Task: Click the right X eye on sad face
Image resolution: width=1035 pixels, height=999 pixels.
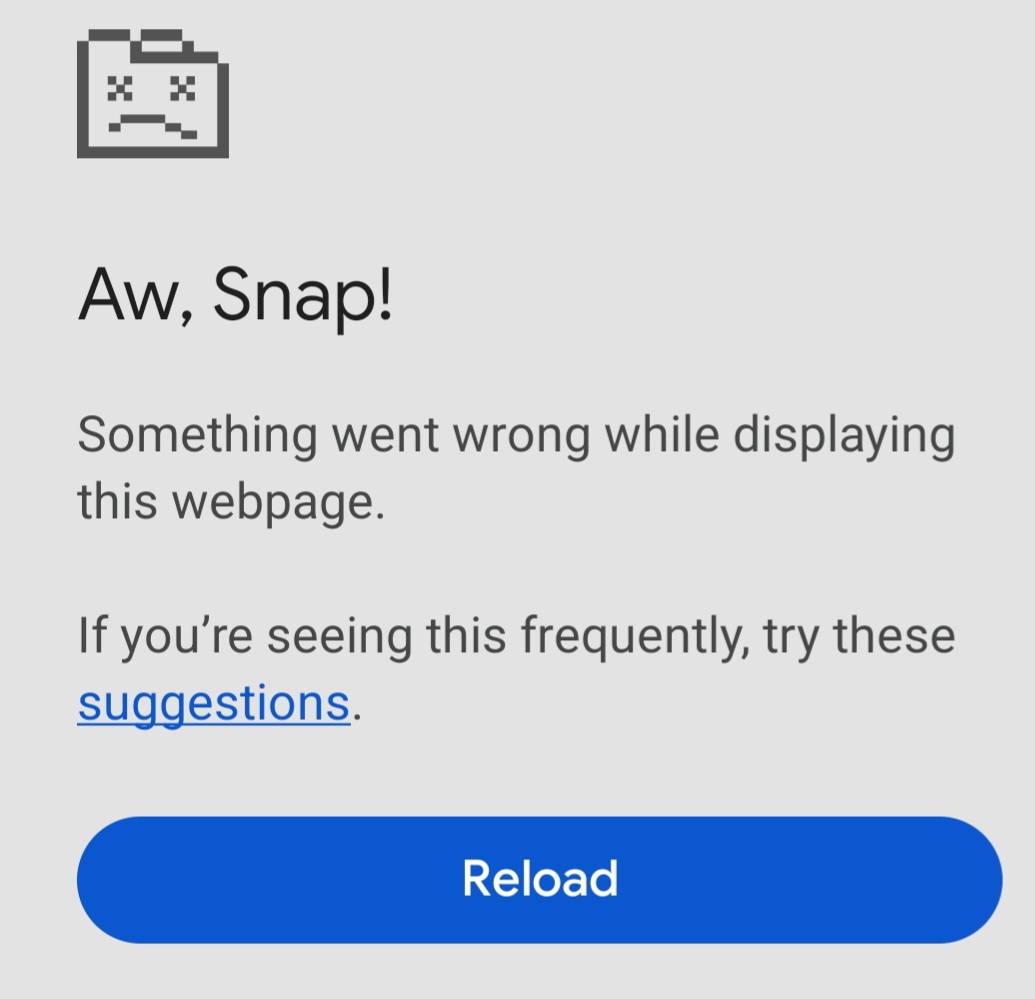Action: [183, 88]
